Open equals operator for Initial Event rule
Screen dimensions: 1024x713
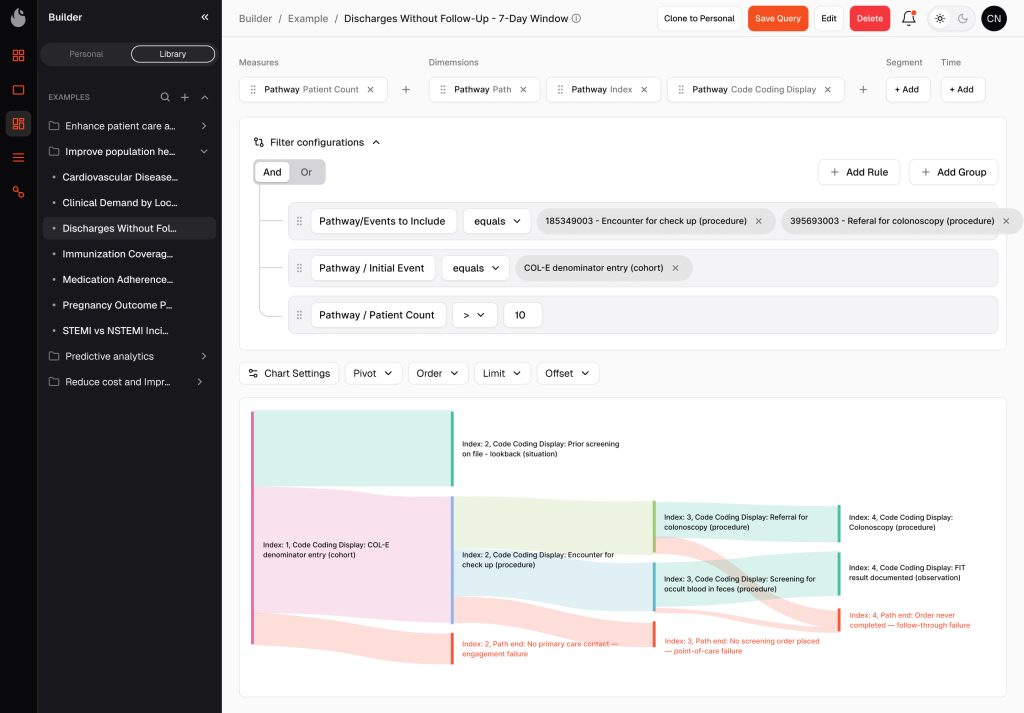coord(475,268)
